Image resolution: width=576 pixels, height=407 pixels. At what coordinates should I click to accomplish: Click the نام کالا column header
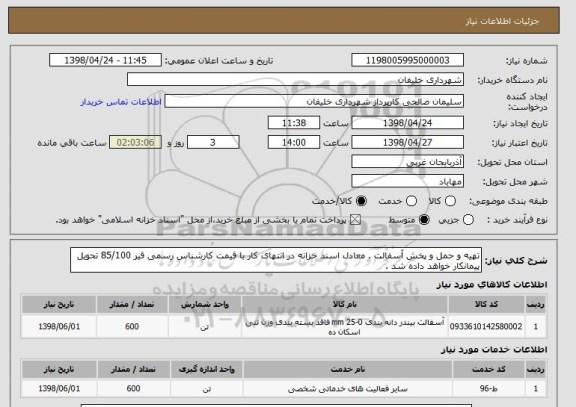345,304
